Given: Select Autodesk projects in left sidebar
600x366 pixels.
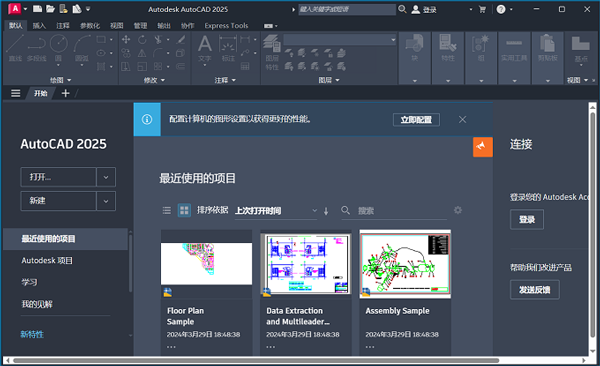Looking at the screenshot, I should coord(47,261).
